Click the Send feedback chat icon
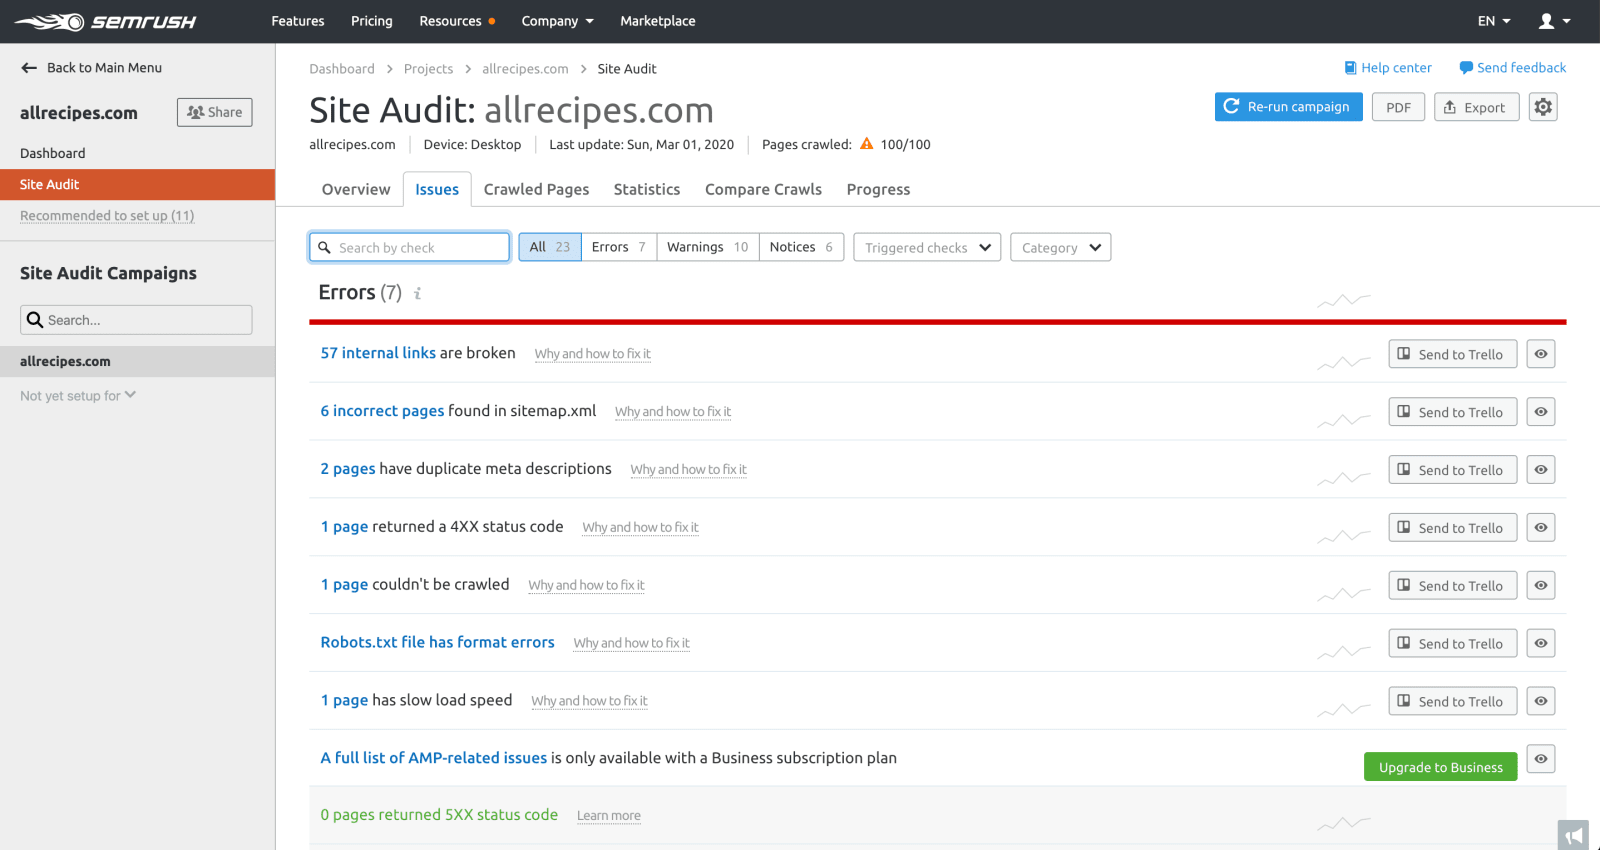The height and width of the screenshot is (850, 1600). pos(1466,68)
